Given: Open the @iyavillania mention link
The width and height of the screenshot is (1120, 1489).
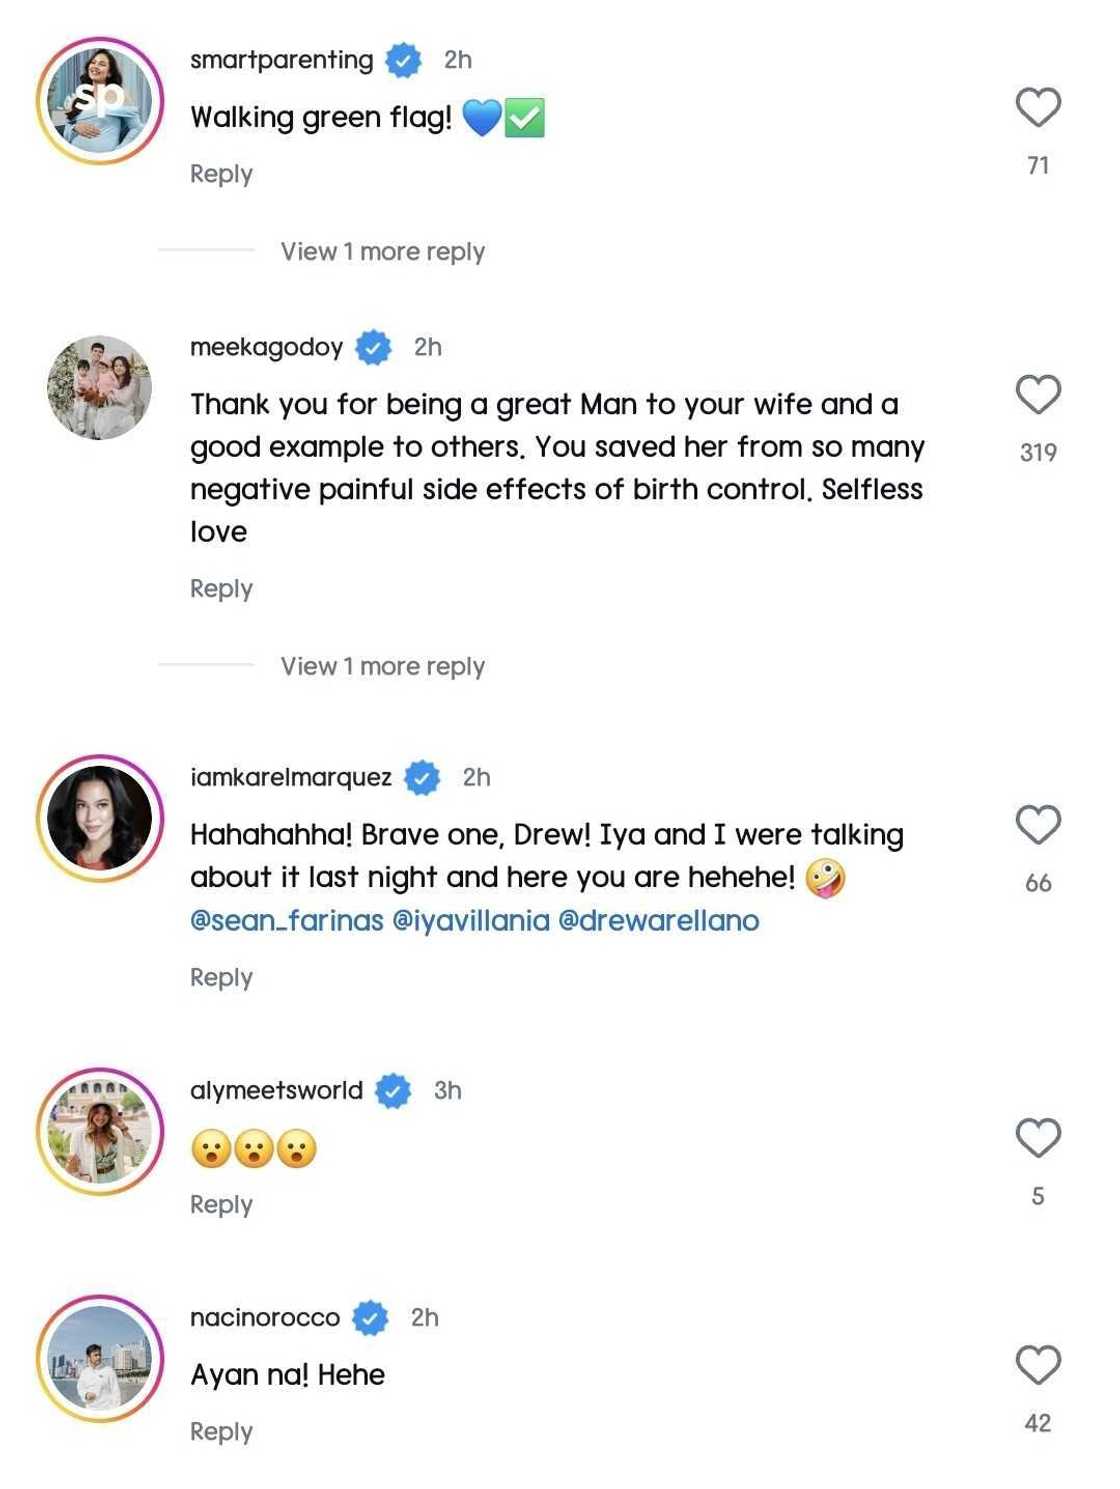Looking at the screenshot, I should pos(471,921).
